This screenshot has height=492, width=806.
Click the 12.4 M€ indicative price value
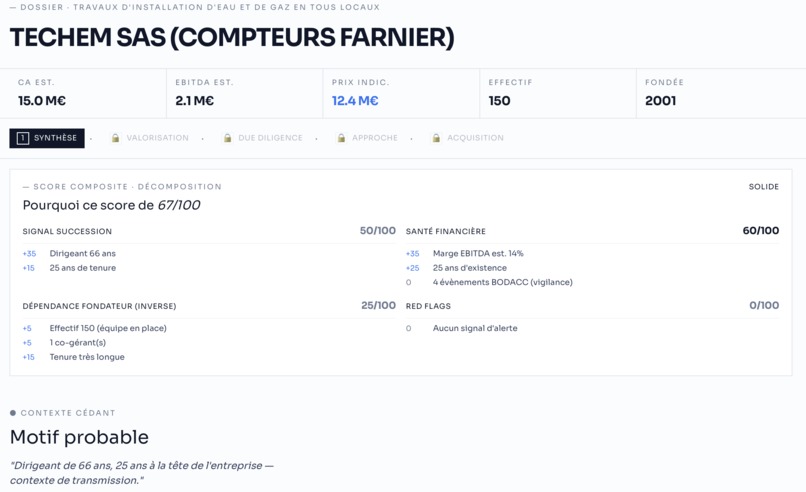pyautogui.click(x=355, y=101)
